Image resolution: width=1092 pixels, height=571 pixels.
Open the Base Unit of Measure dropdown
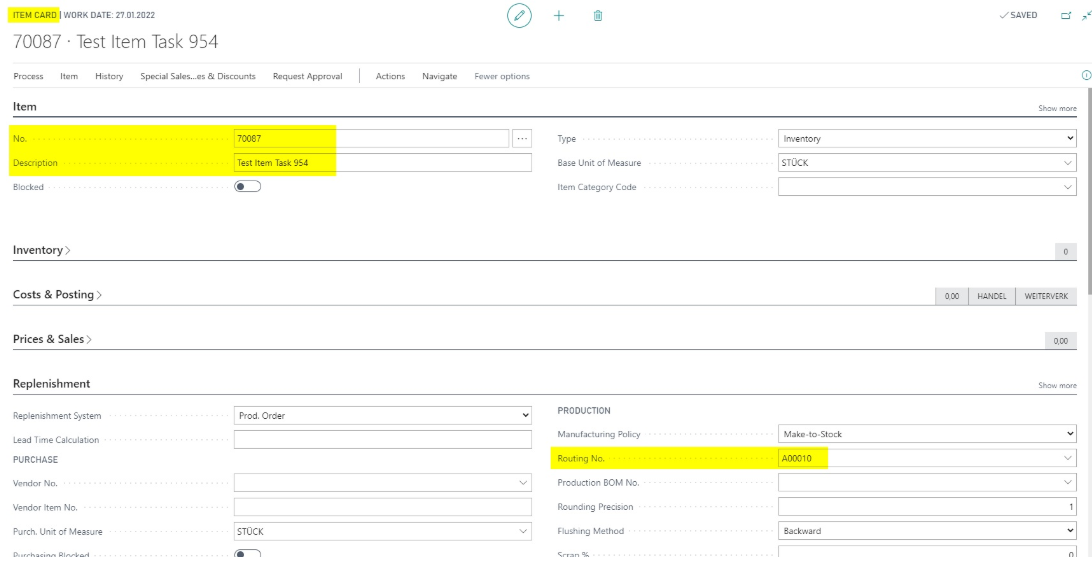point(927,163)
